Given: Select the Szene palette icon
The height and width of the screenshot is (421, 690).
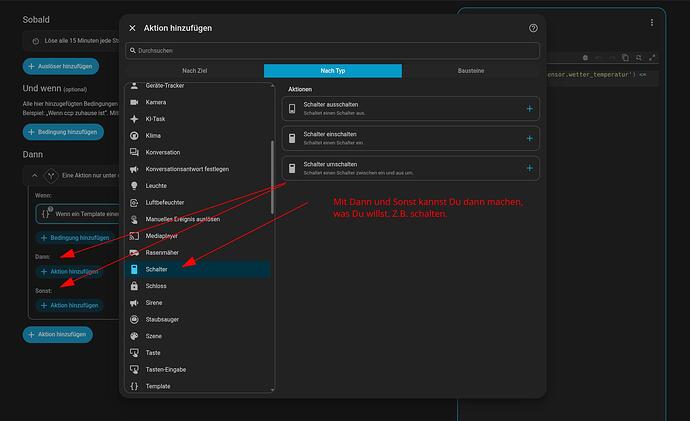Looking at the screenshot, I should 134,336.
